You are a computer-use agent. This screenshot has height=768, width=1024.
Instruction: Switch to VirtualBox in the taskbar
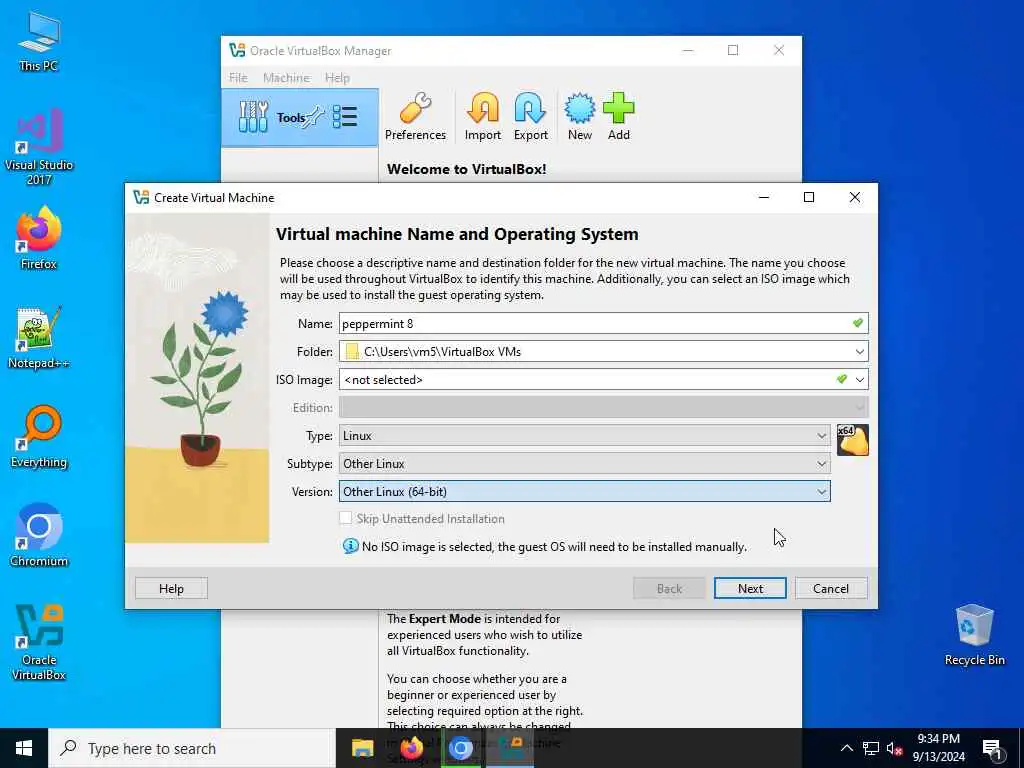[510, 748]
